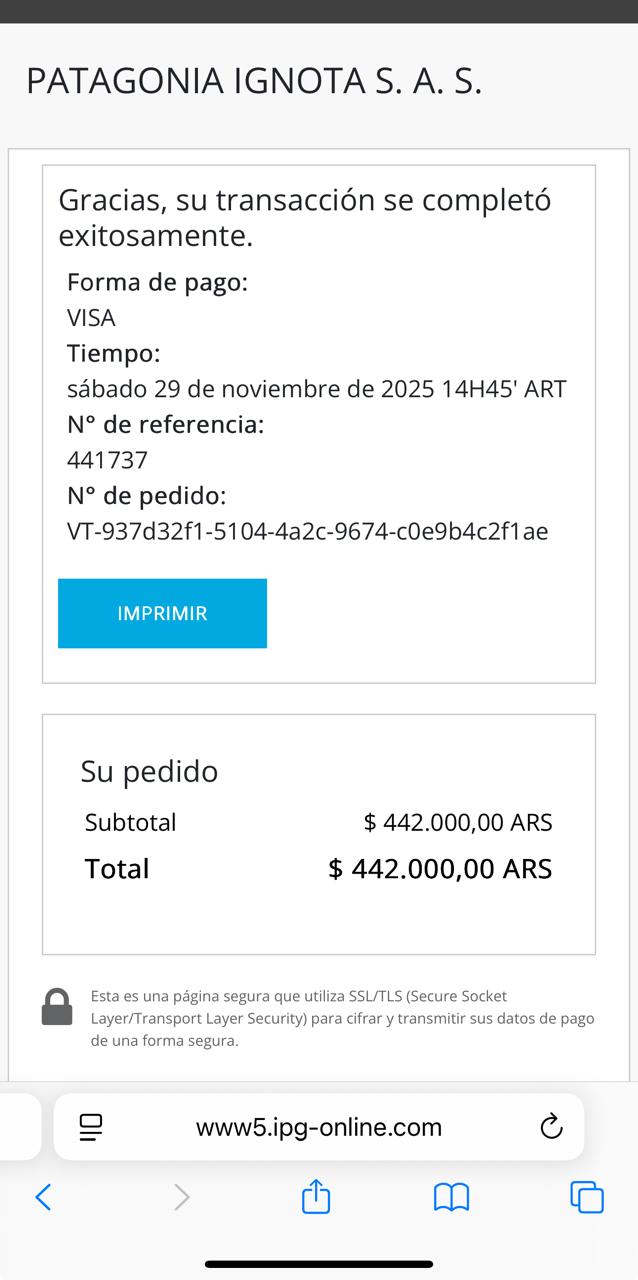Screen dimensions: 638x1280
Task: Click the blue IMPRIMIR button
Action: click(x=162, y=613)
